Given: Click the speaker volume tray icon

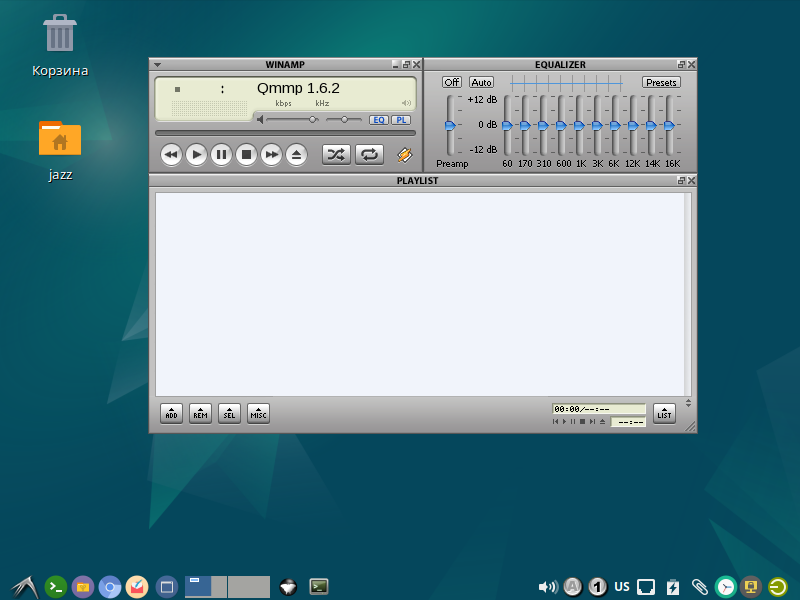Looking at the screenshot, I should (548, 587).
